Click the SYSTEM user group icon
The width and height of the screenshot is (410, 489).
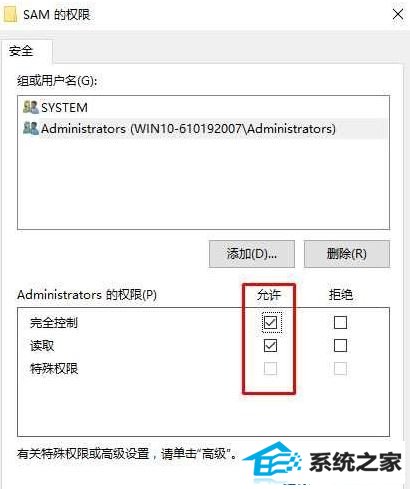pyautogui.click(x=31, y=107)
